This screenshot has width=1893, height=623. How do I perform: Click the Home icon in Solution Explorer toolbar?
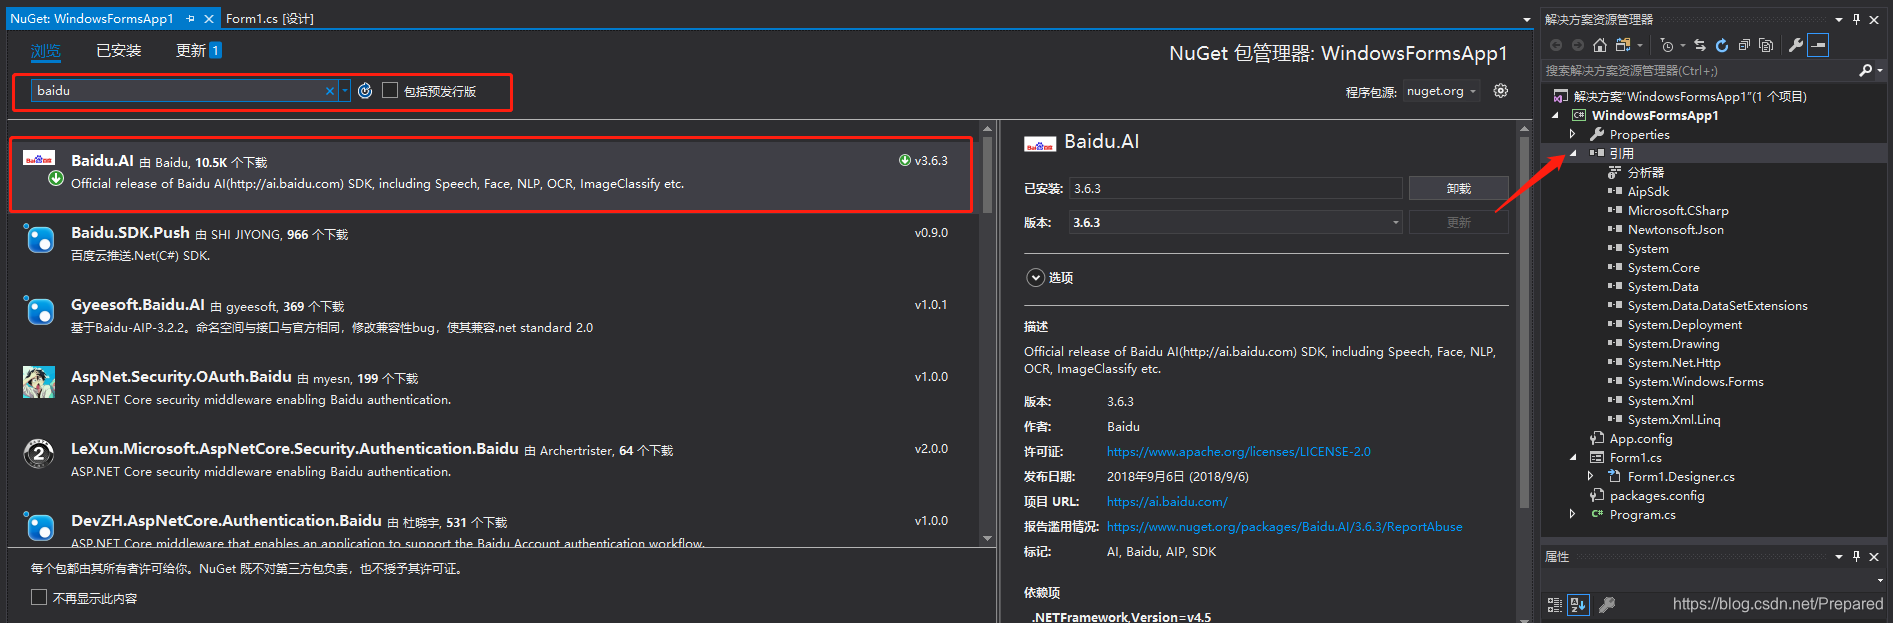[x=1600, y=45]
